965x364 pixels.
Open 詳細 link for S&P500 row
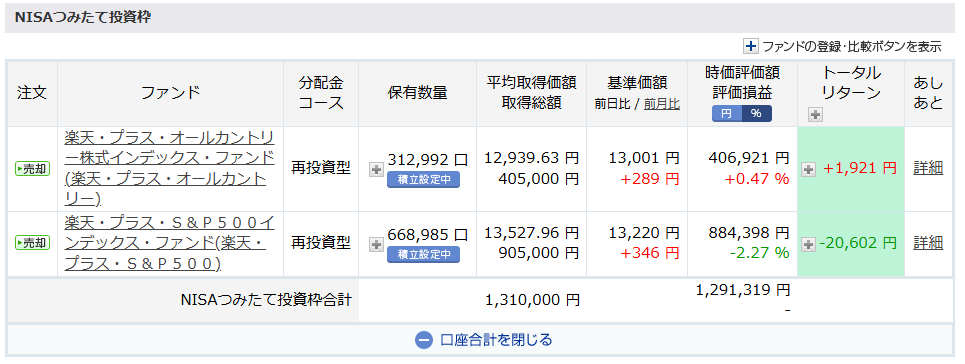(x=928, y=243)
